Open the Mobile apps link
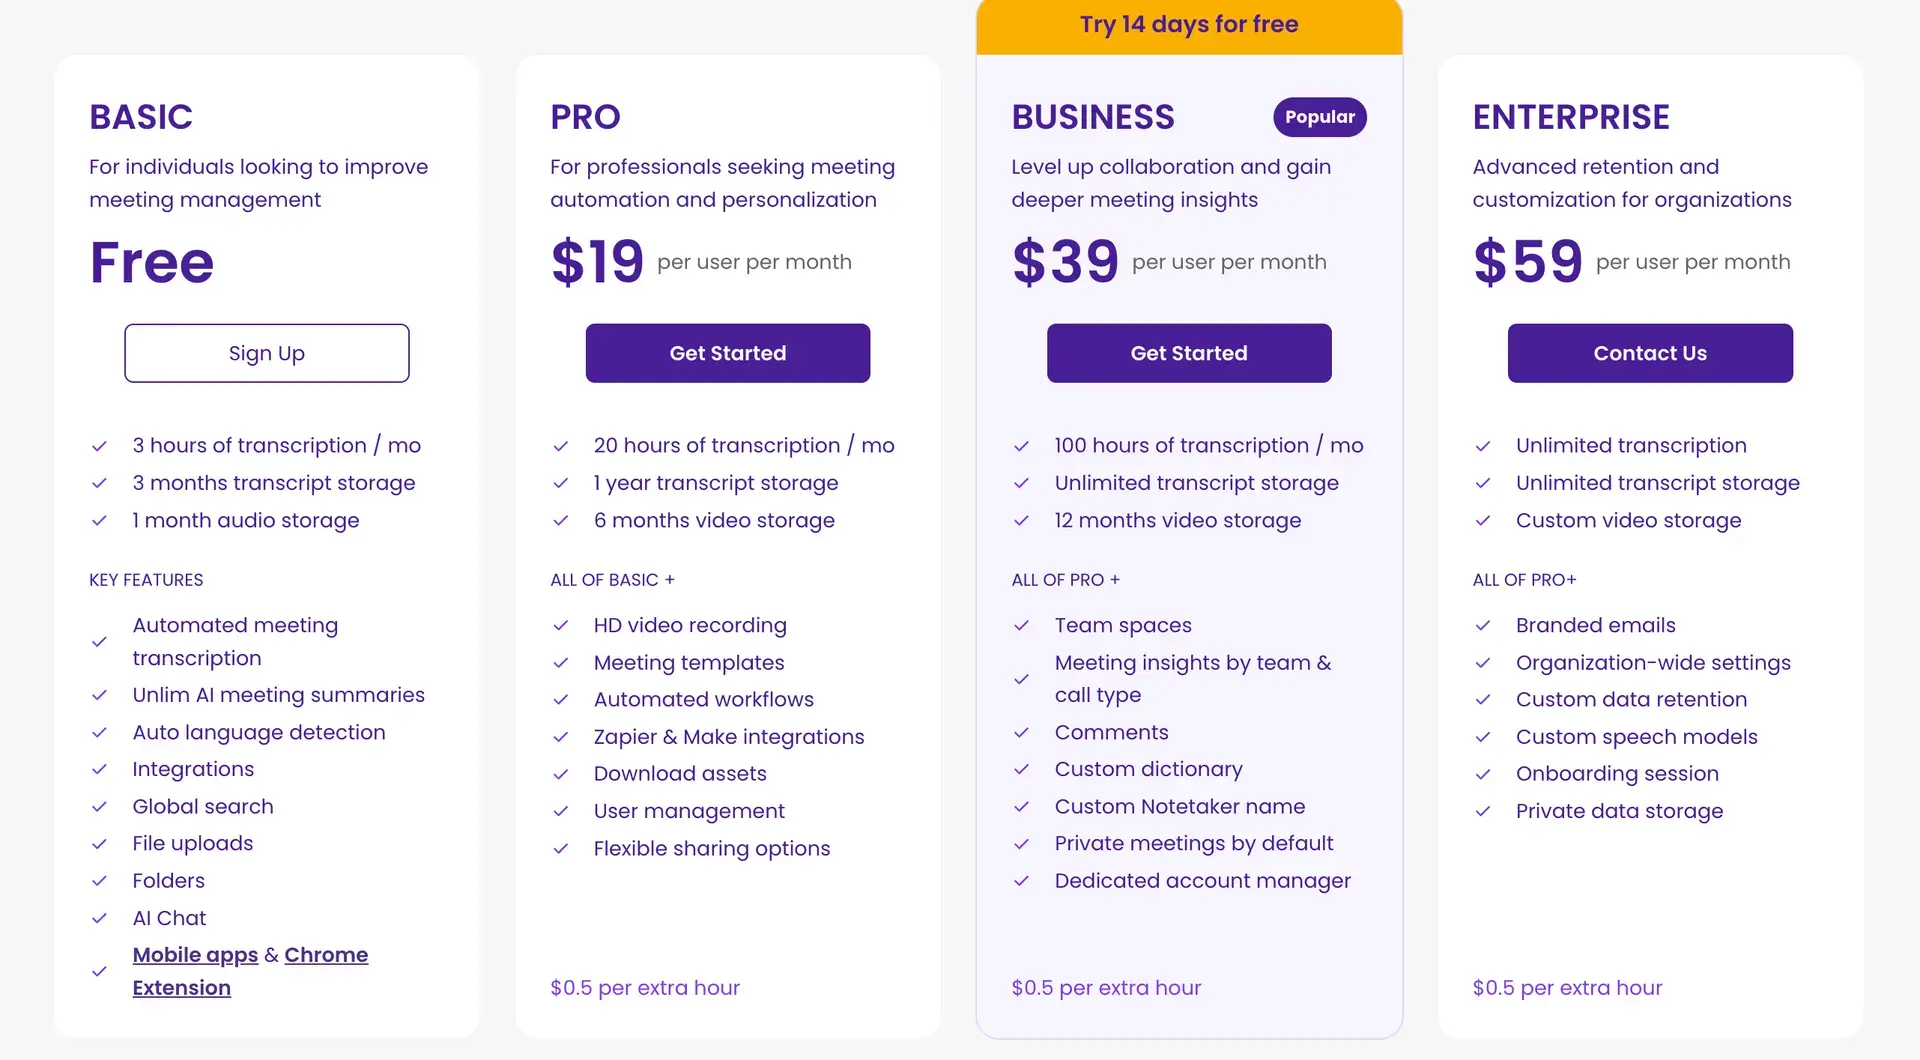This screenshot has height=1060, width=1920. [x=195, y=955]
